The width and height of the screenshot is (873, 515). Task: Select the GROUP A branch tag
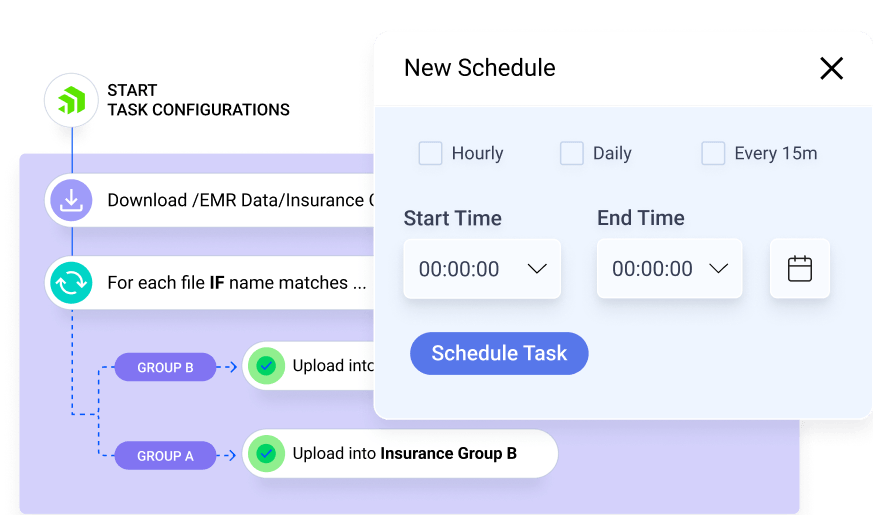click(165, 456)
